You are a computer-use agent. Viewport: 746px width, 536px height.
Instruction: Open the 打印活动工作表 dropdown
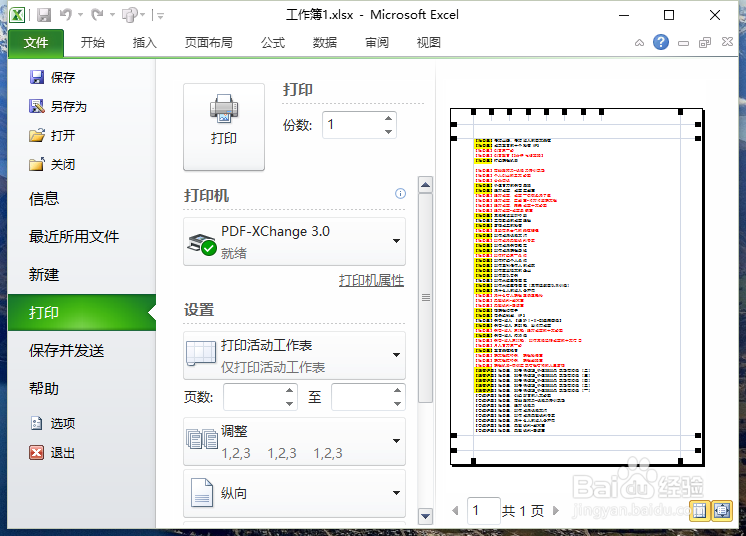[294, 355]
